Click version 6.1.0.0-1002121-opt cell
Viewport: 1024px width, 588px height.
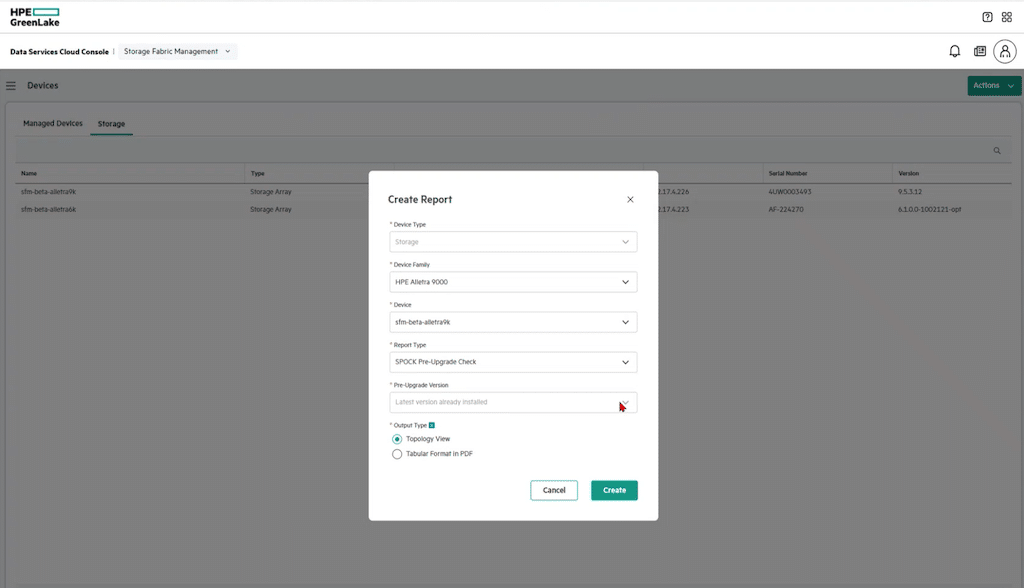pyautogui.click(x=929, y=210)
